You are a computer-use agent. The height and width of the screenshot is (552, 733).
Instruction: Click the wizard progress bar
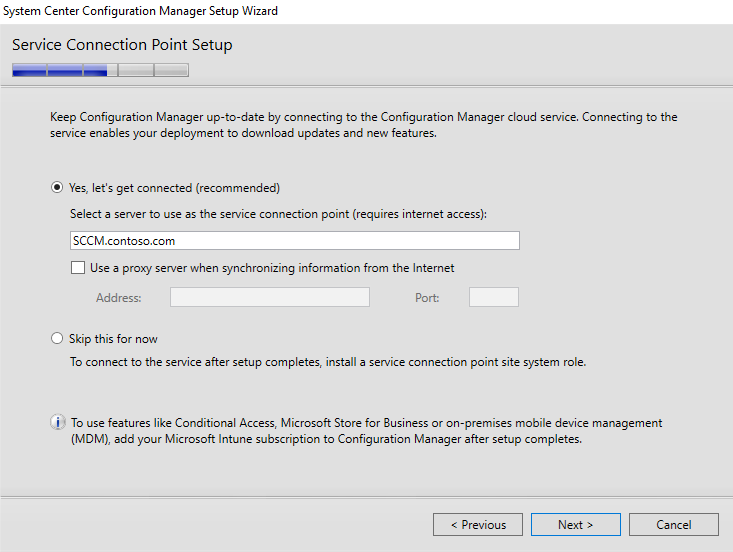coord(101,70)
